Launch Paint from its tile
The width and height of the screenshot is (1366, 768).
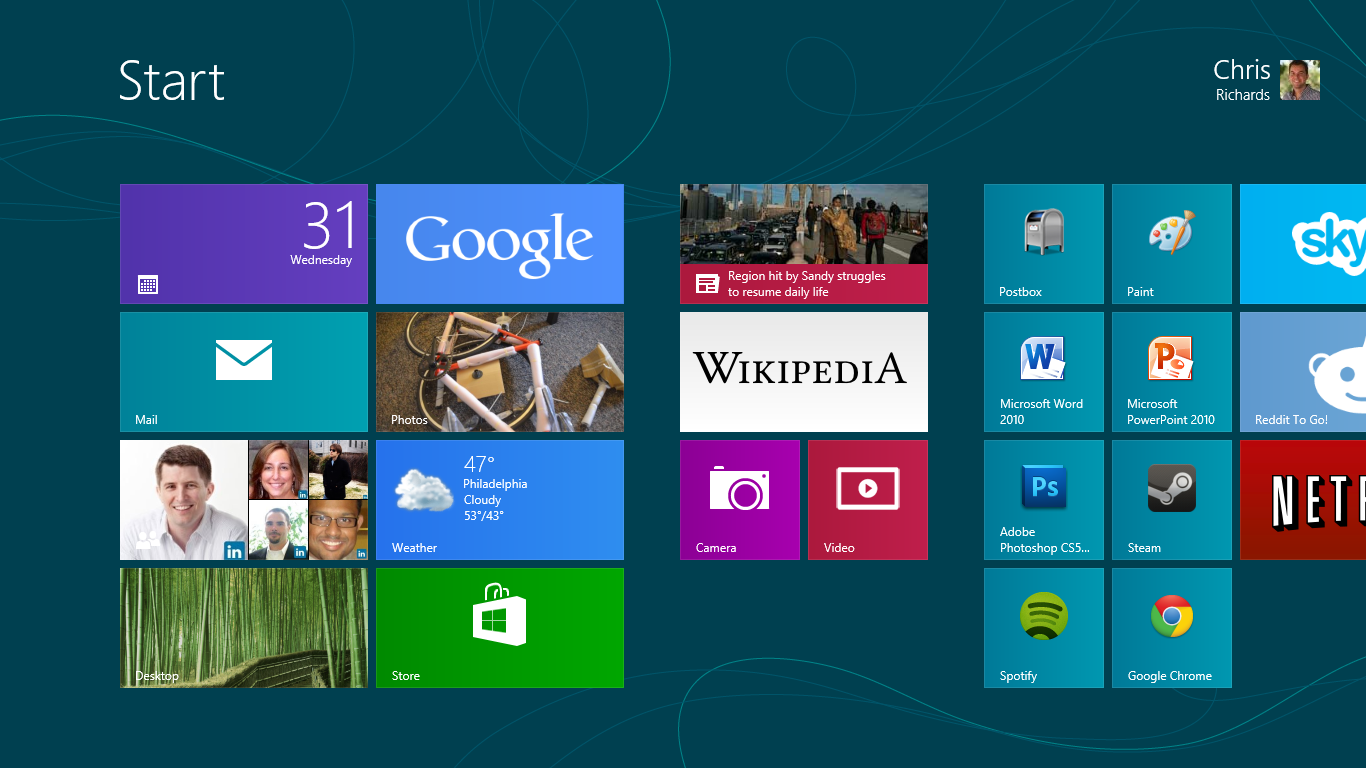1172,244
